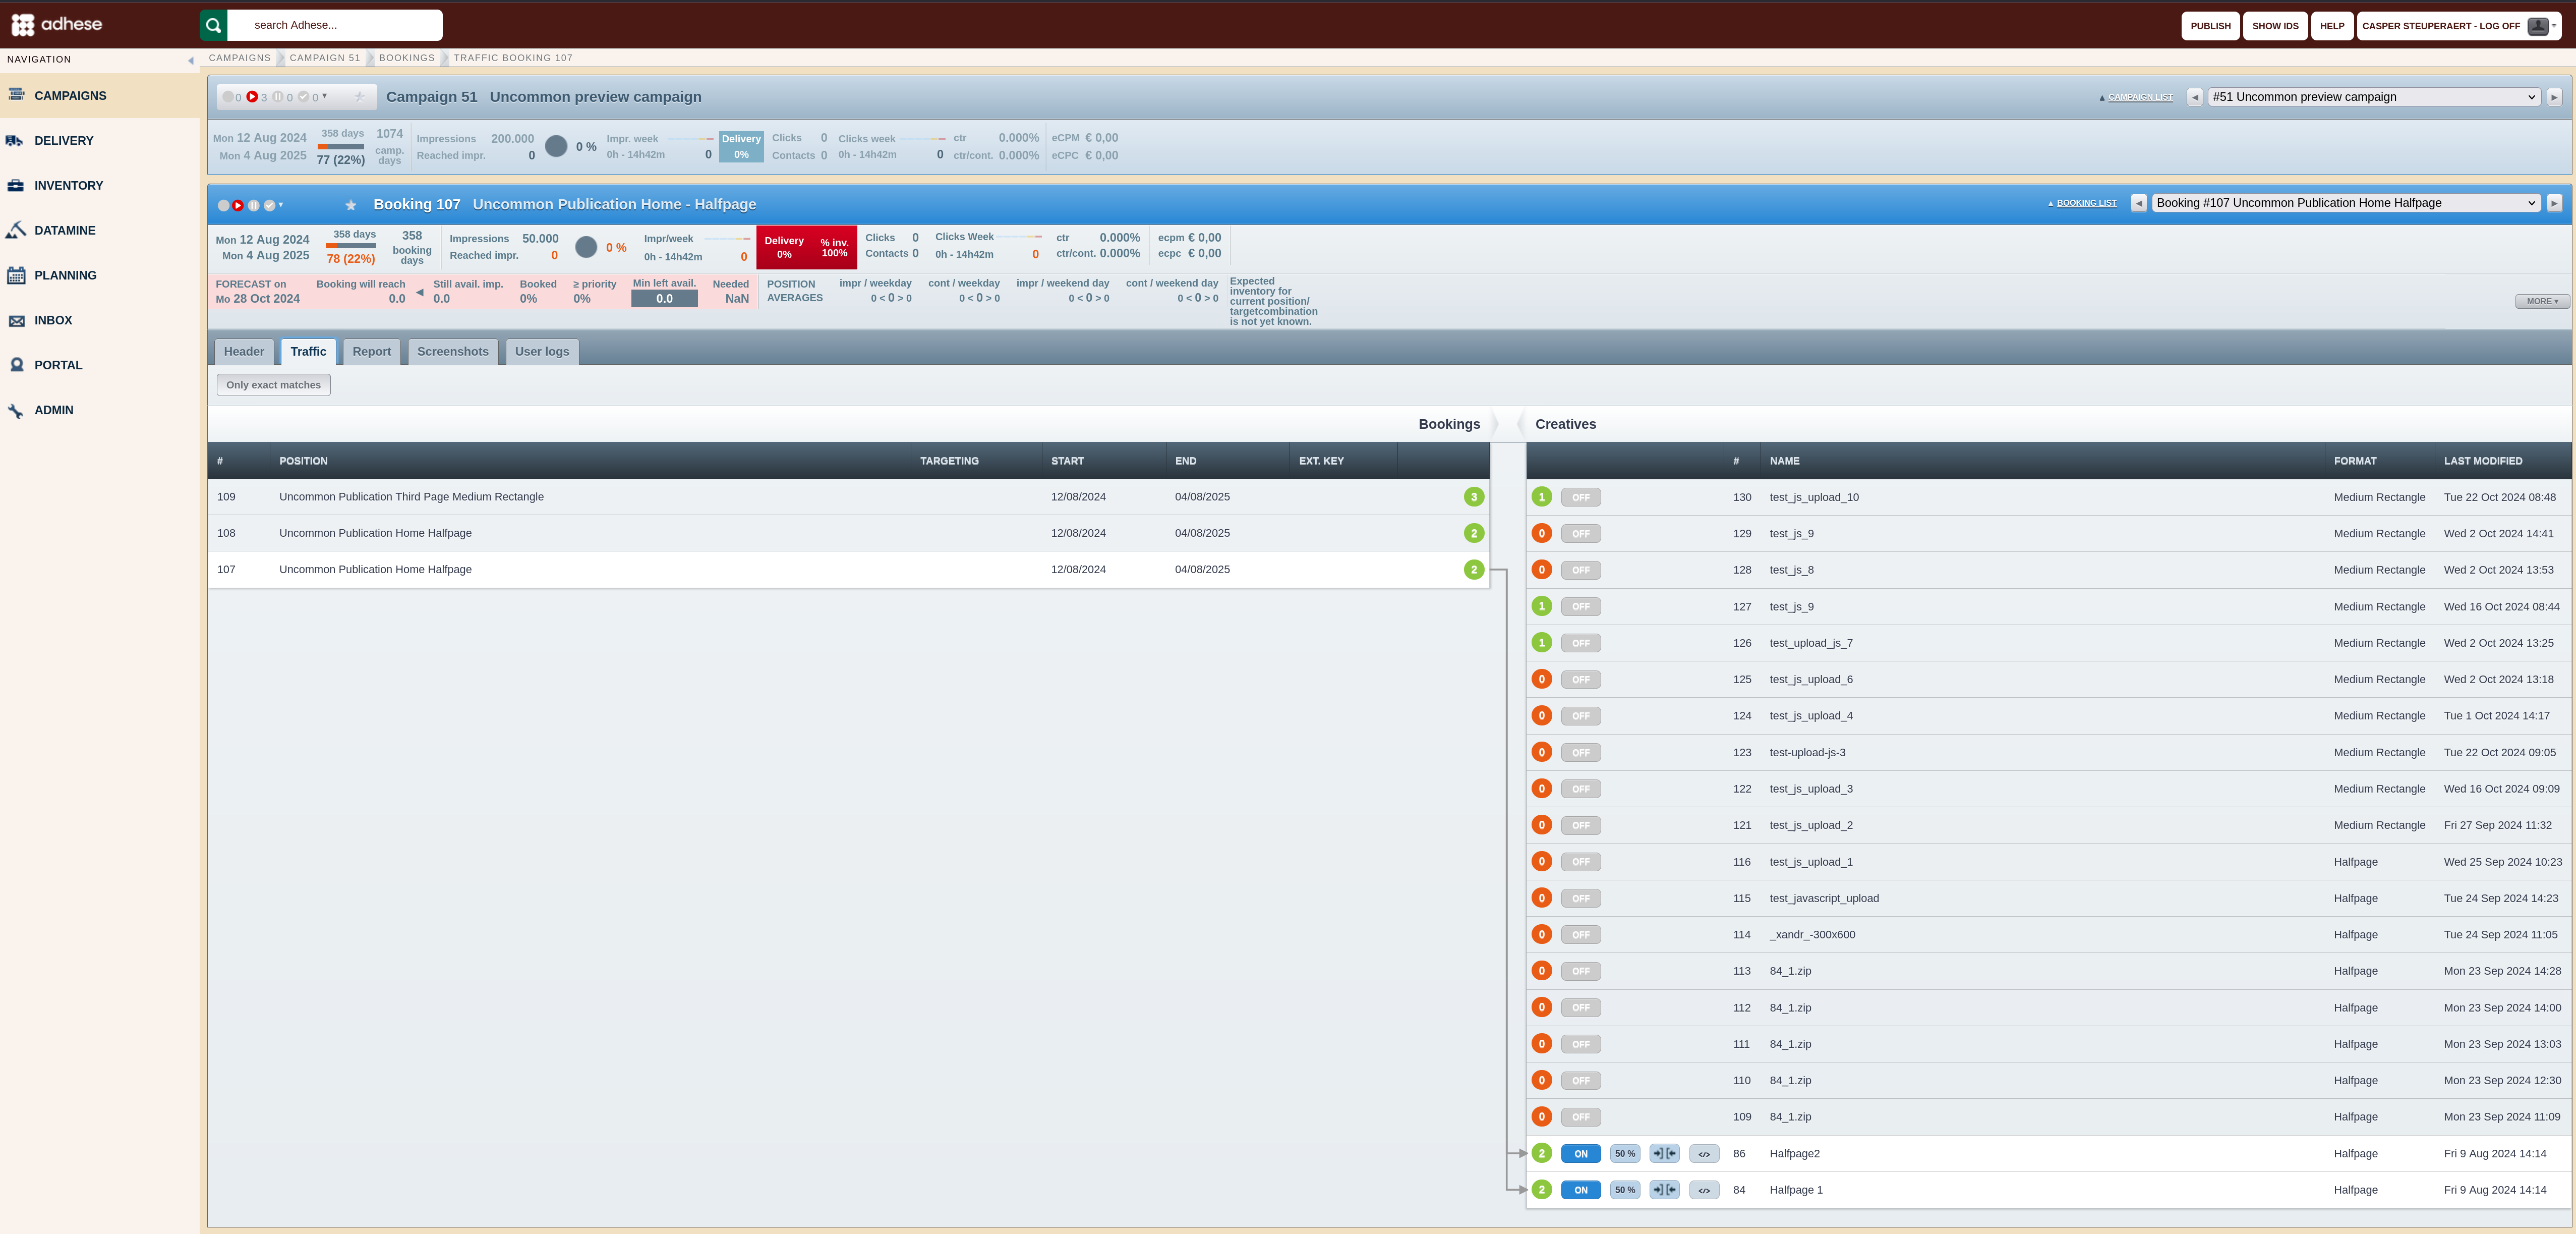Click the 50 % weight control of Halfpage 1
The width and height of the screenshot is (2576, 1234).
(x=1625, y=1190)
